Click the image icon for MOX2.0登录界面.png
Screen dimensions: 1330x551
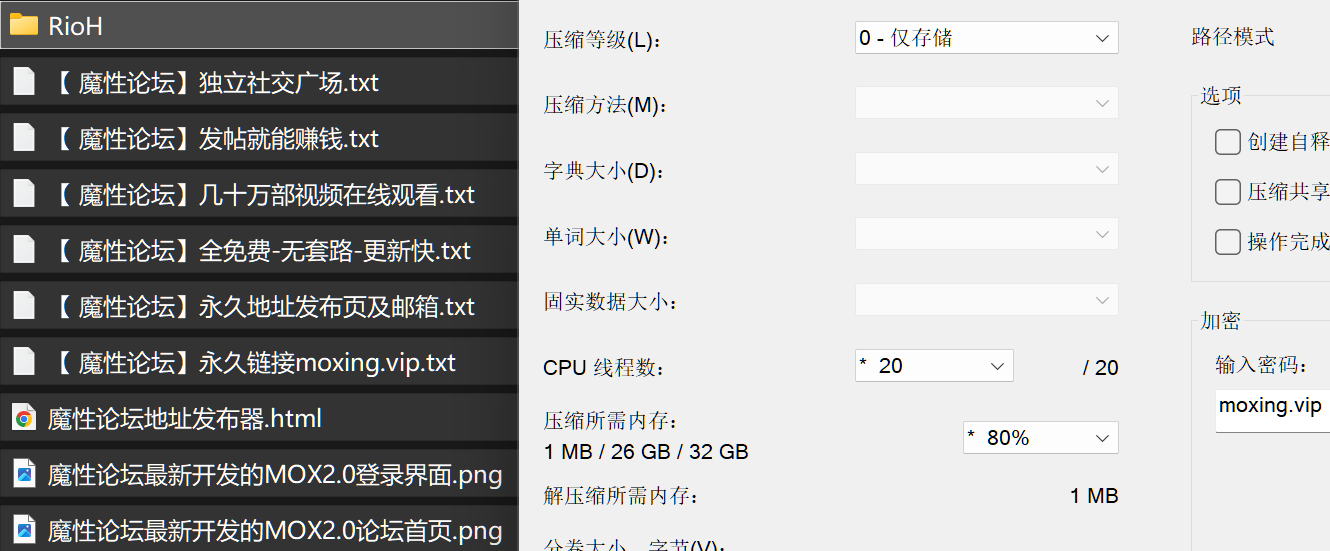(24, 474)
